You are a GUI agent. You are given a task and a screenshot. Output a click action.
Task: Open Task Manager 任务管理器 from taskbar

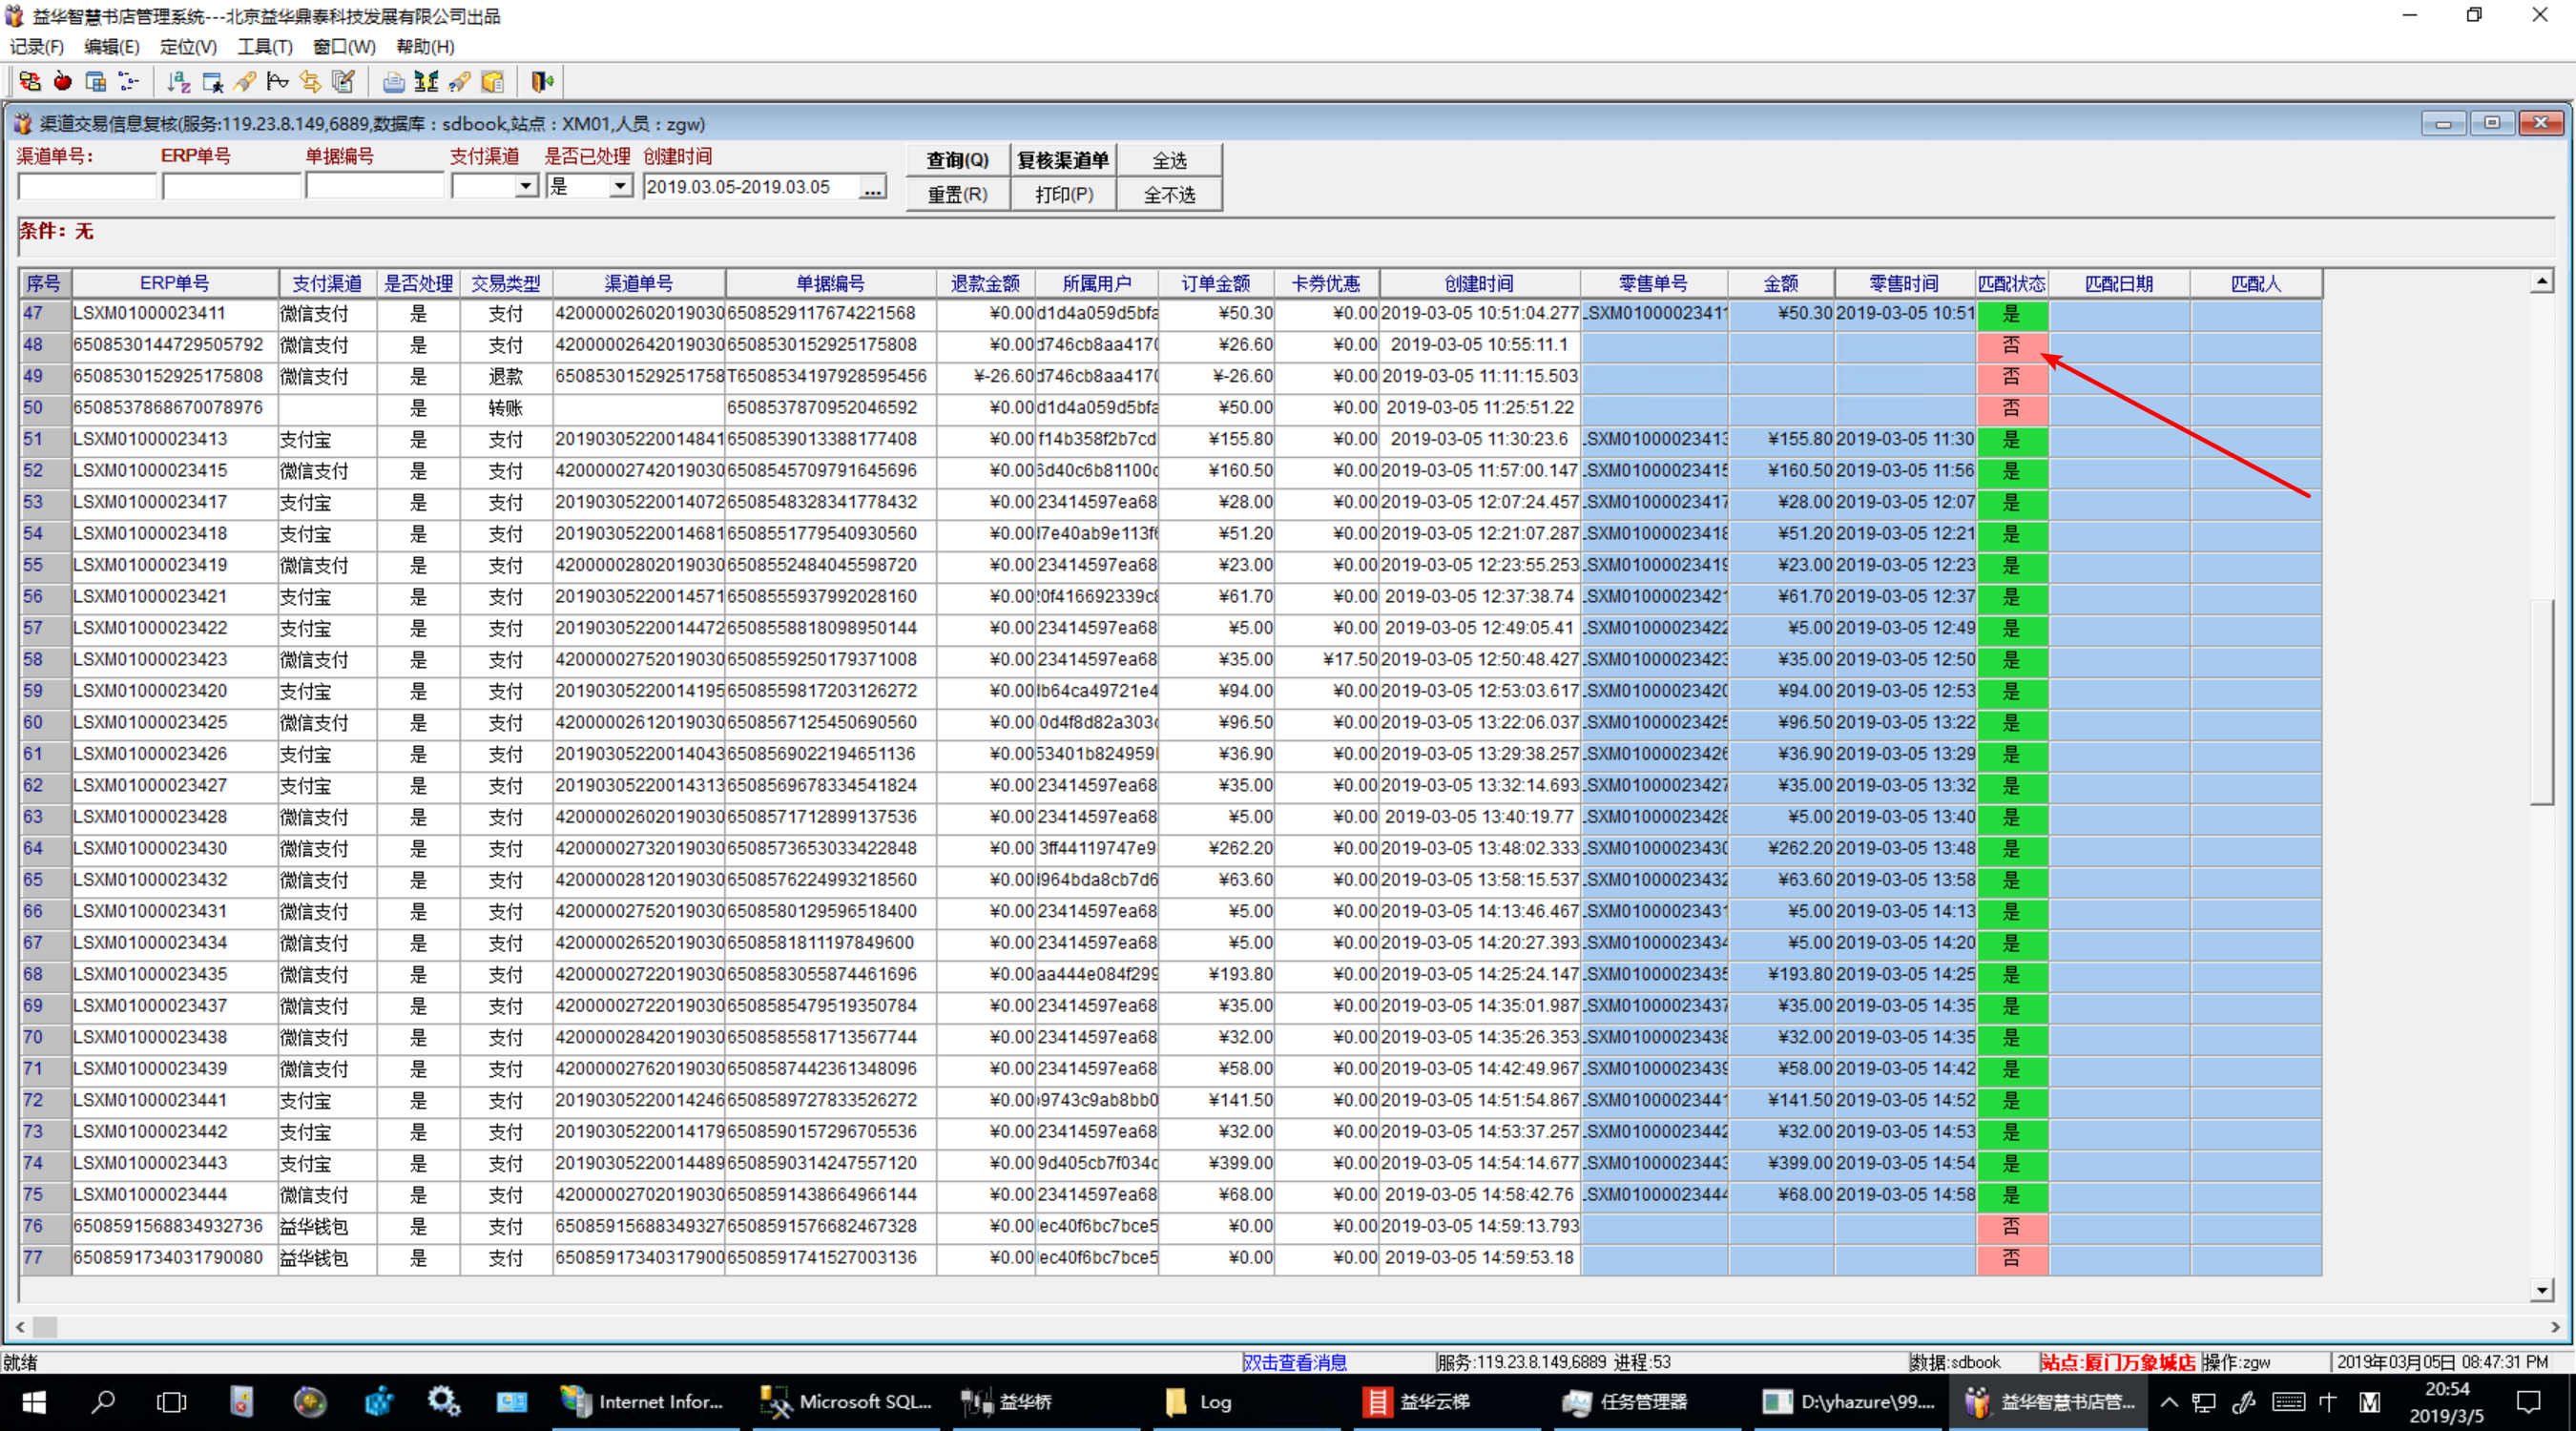coord(1625,1402)
